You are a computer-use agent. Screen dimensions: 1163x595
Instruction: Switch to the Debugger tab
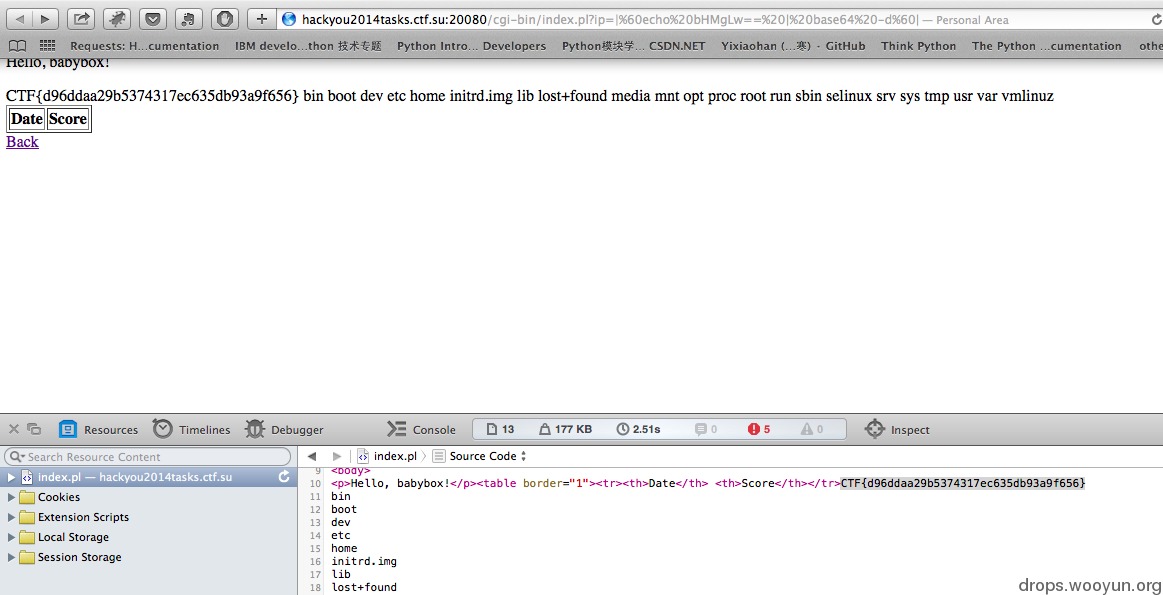284,429
